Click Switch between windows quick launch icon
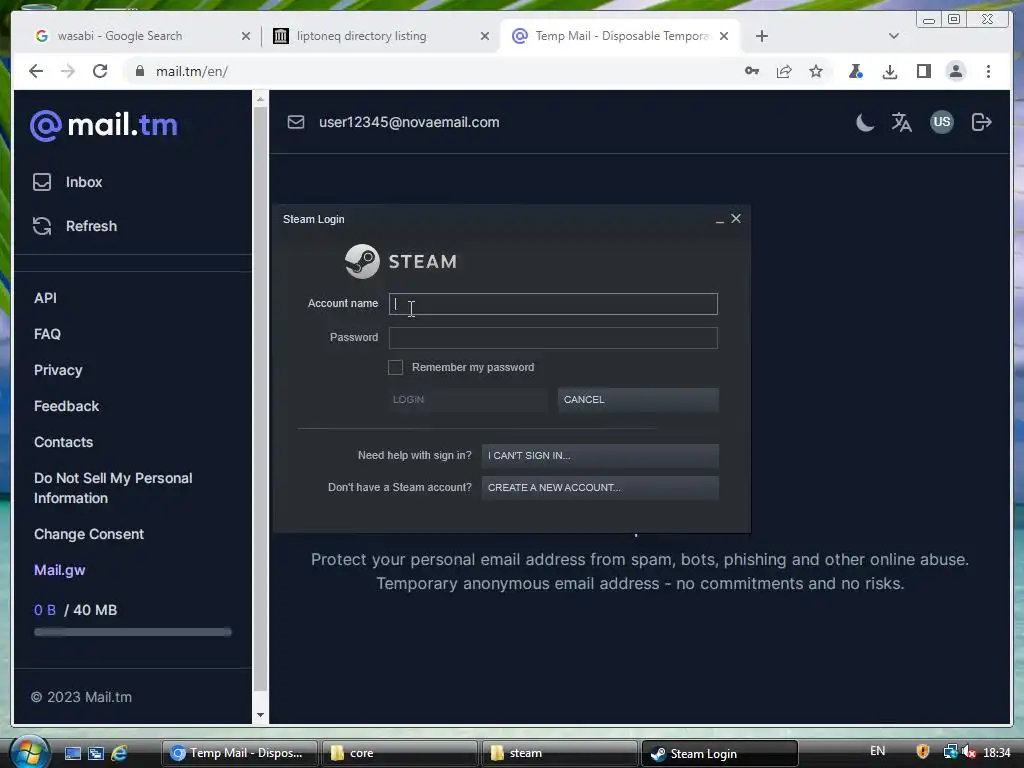This screenshot has width=1024, height=768. (95, 753)
